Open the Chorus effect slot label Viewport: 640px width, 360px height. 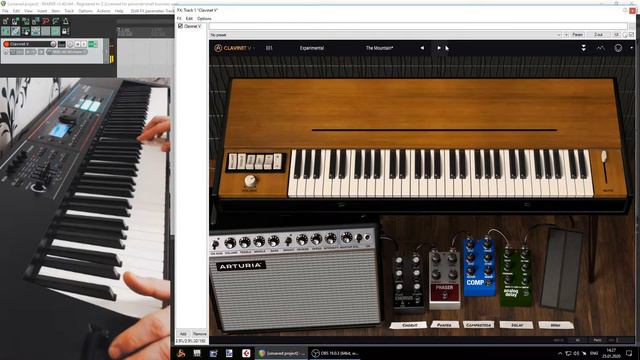409,325
